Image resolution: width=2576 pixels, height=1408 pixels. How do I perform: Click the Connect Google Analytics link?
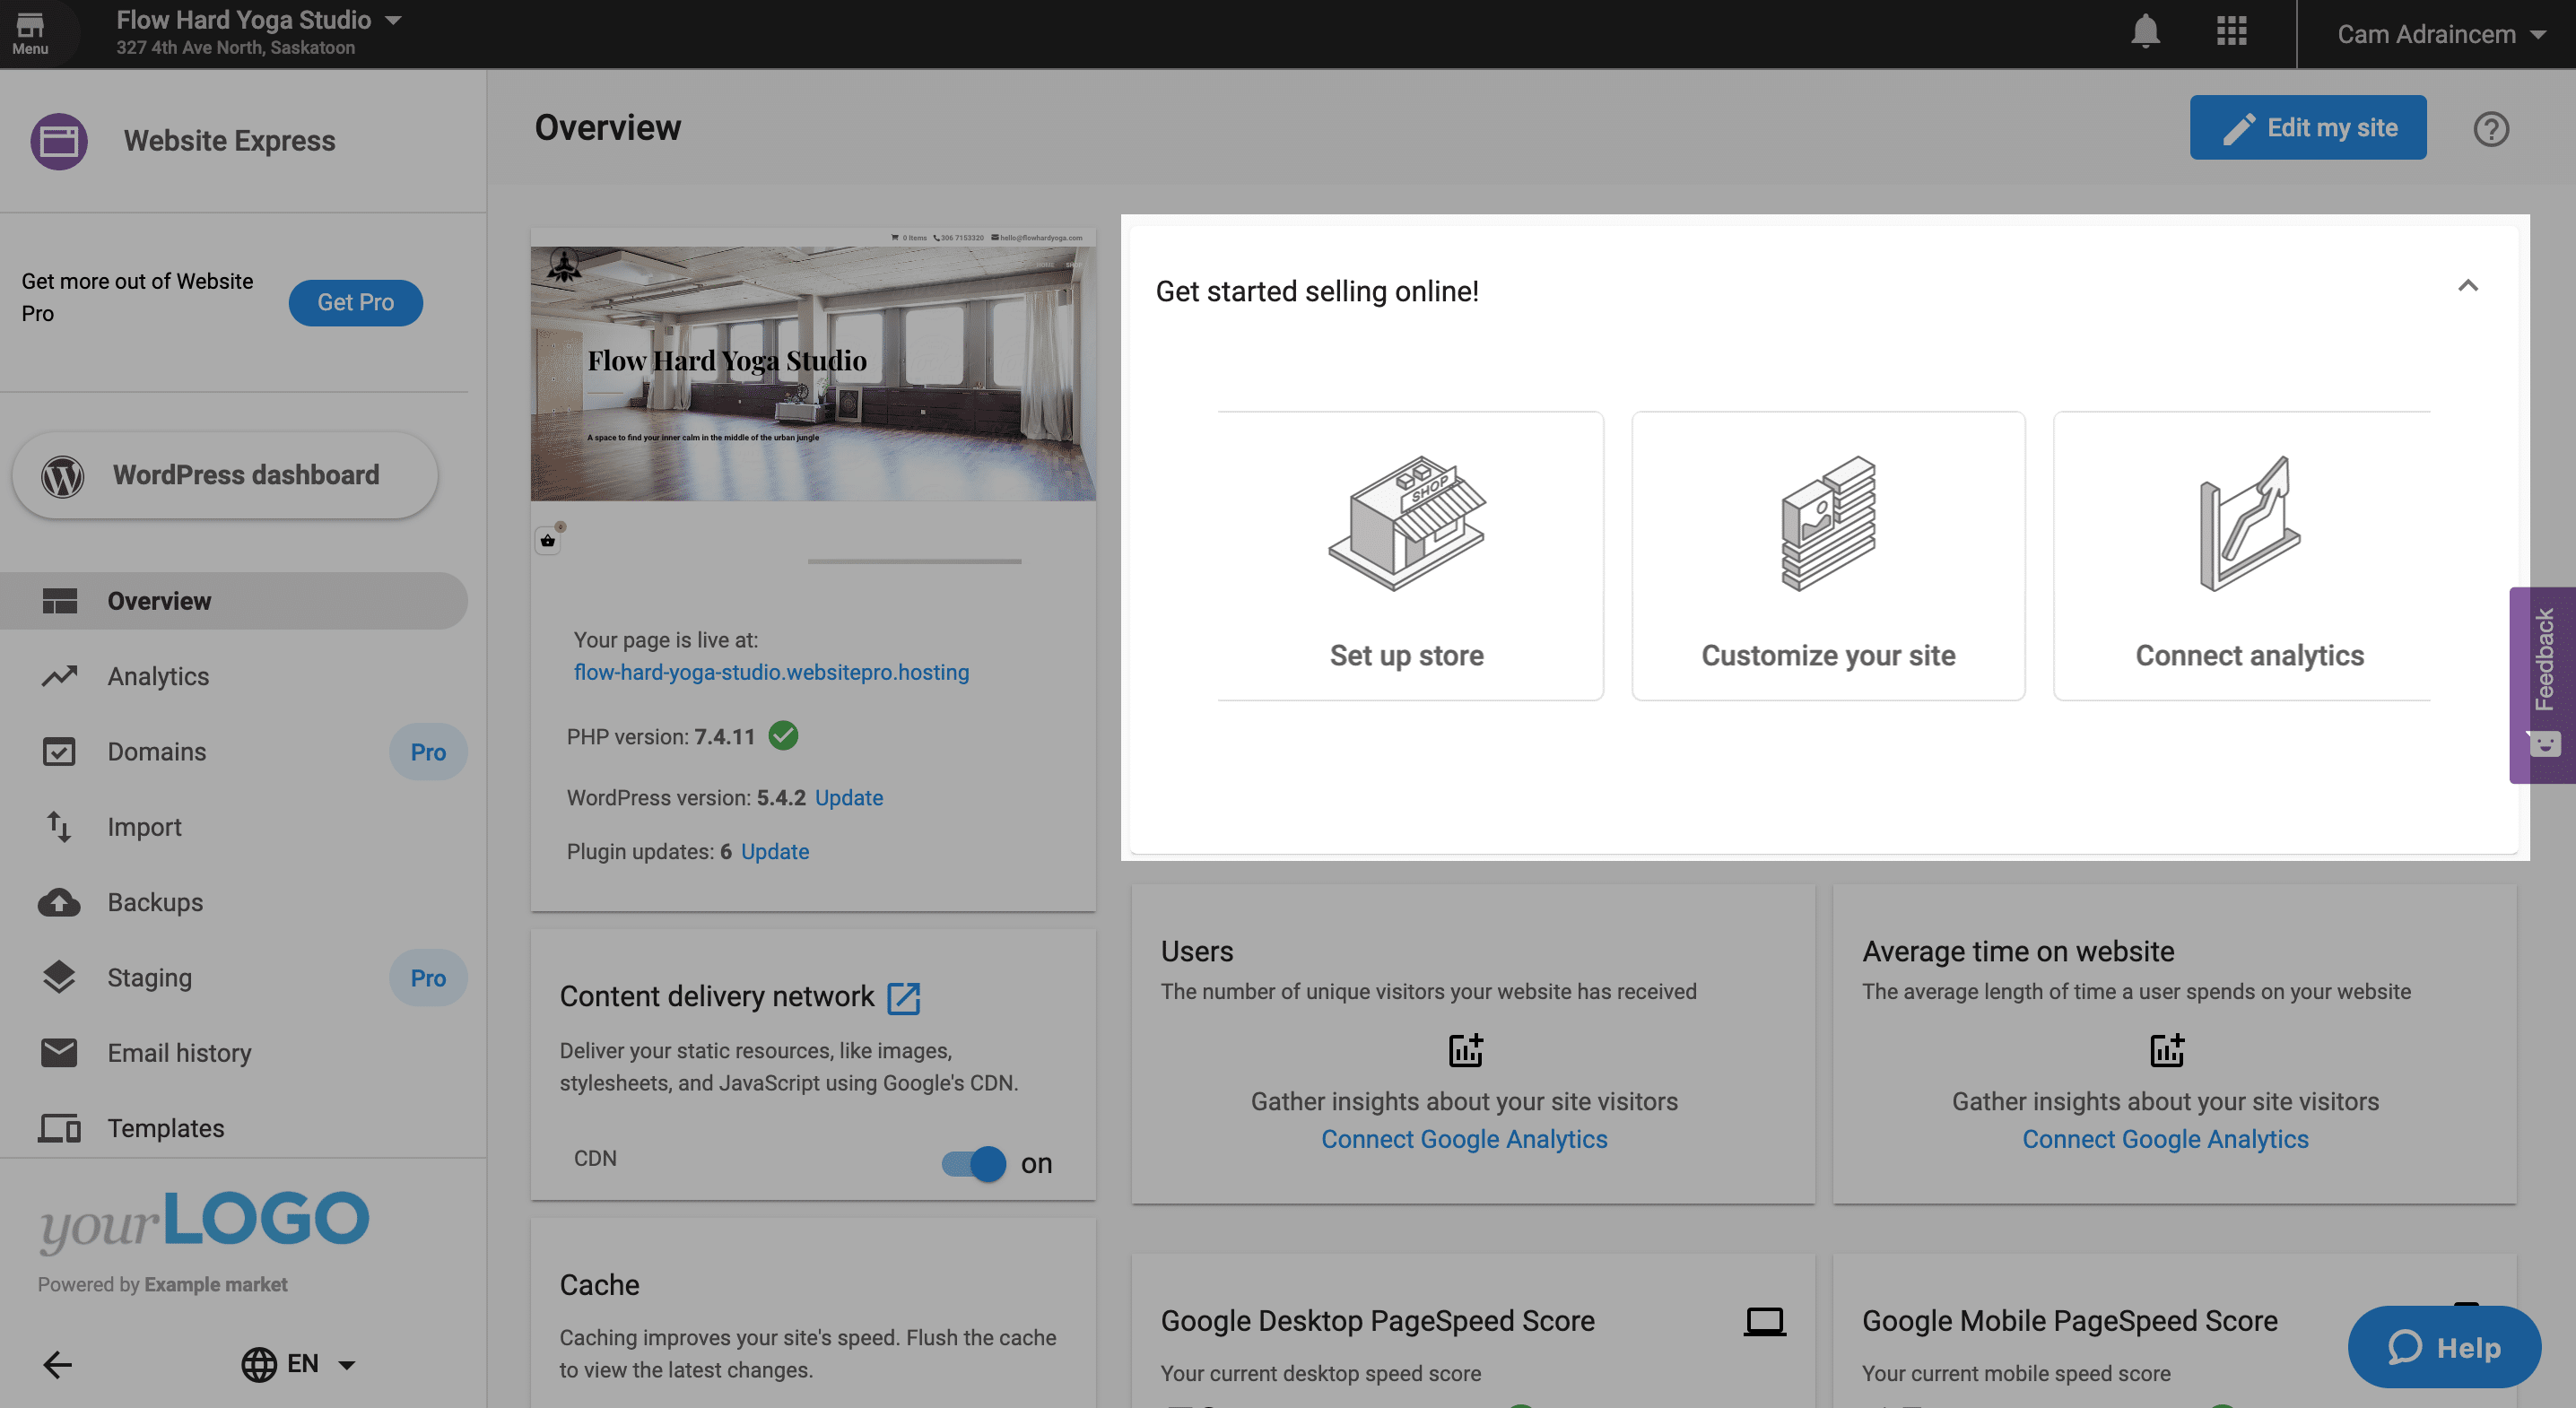pyautogui.click(x=1465, y=1139)
